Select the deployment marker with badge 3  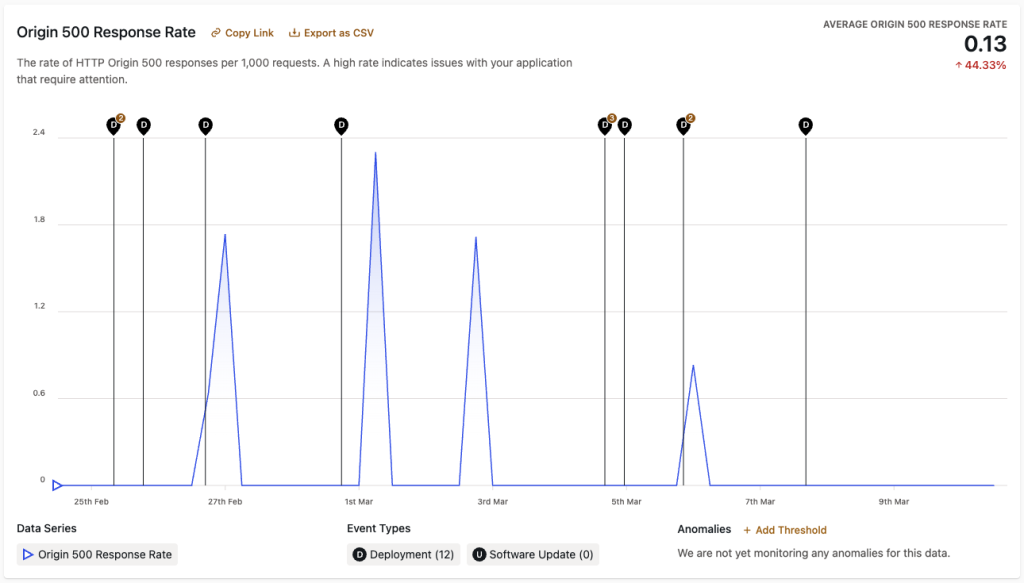pyautogui.click(x=605, y=126)
